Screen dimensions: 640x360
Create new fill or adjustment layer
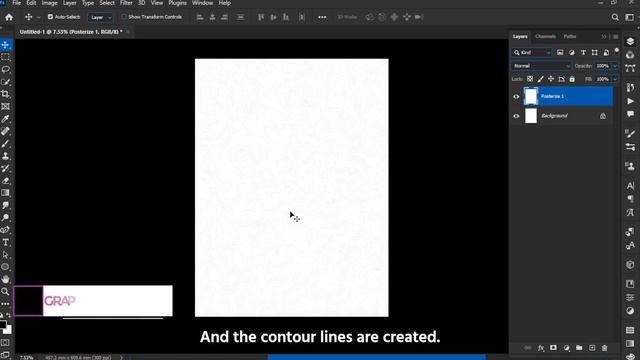point(567,348)
